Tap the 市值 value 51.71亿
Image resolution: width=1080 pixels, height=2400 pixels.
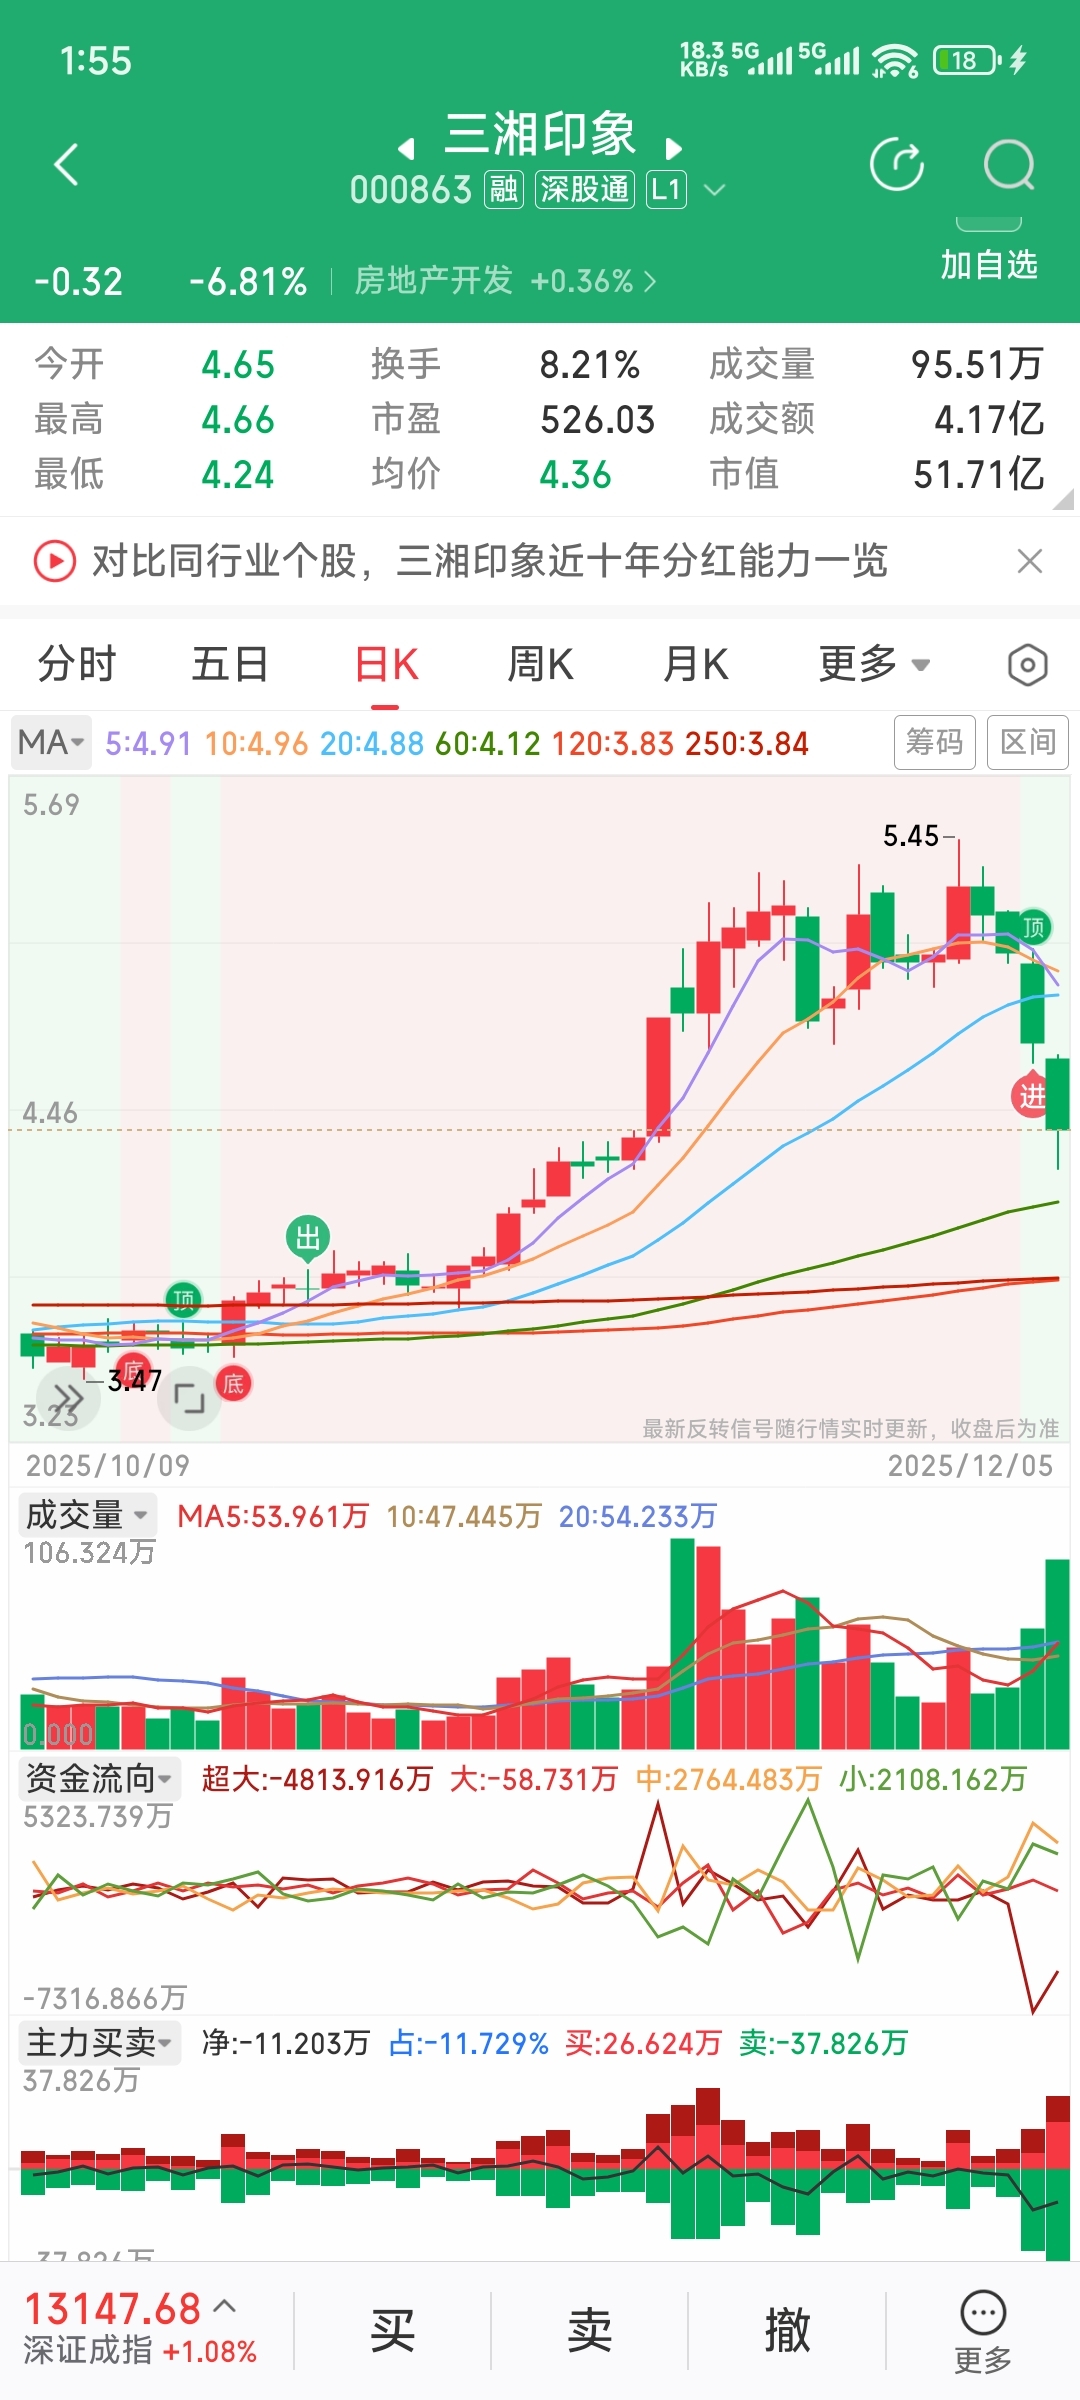pyautogui.click(x=978, y=475)
